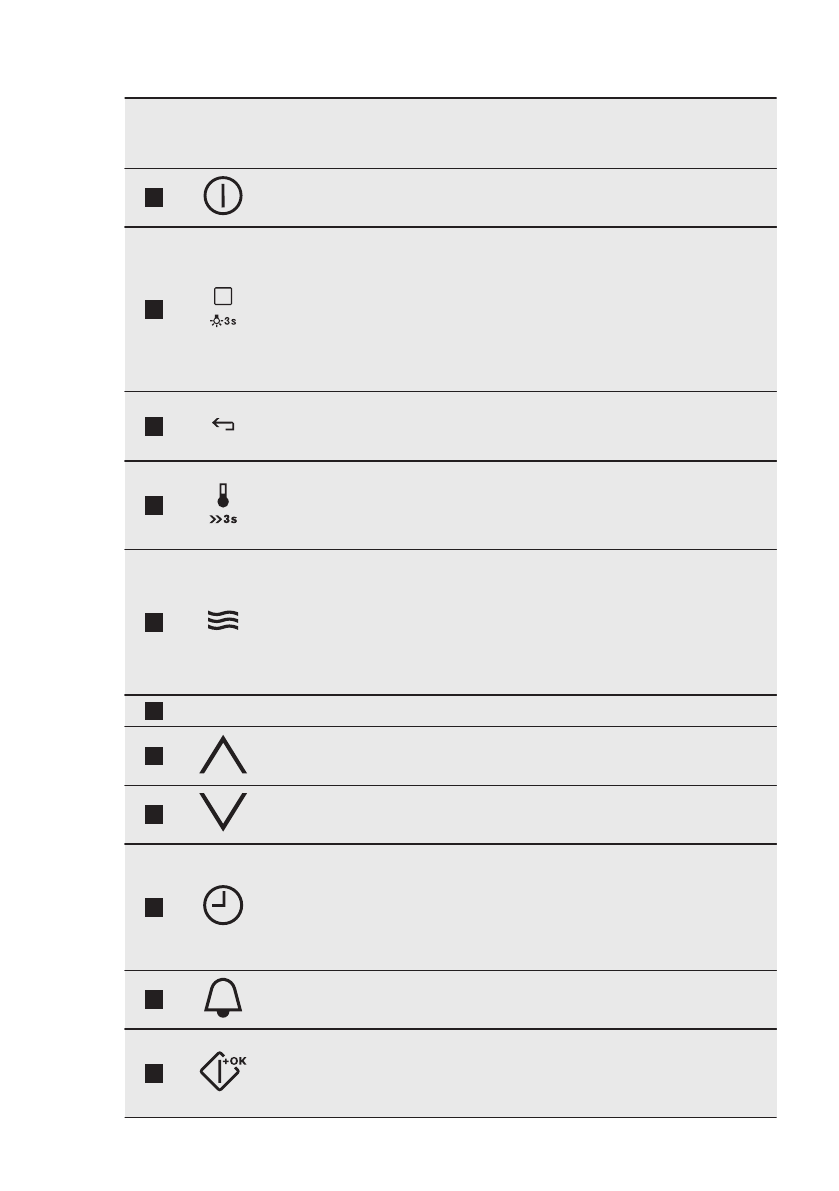Click black square beside the power icon
This screenshot has height=1191, width=839.
click(153, 197)
